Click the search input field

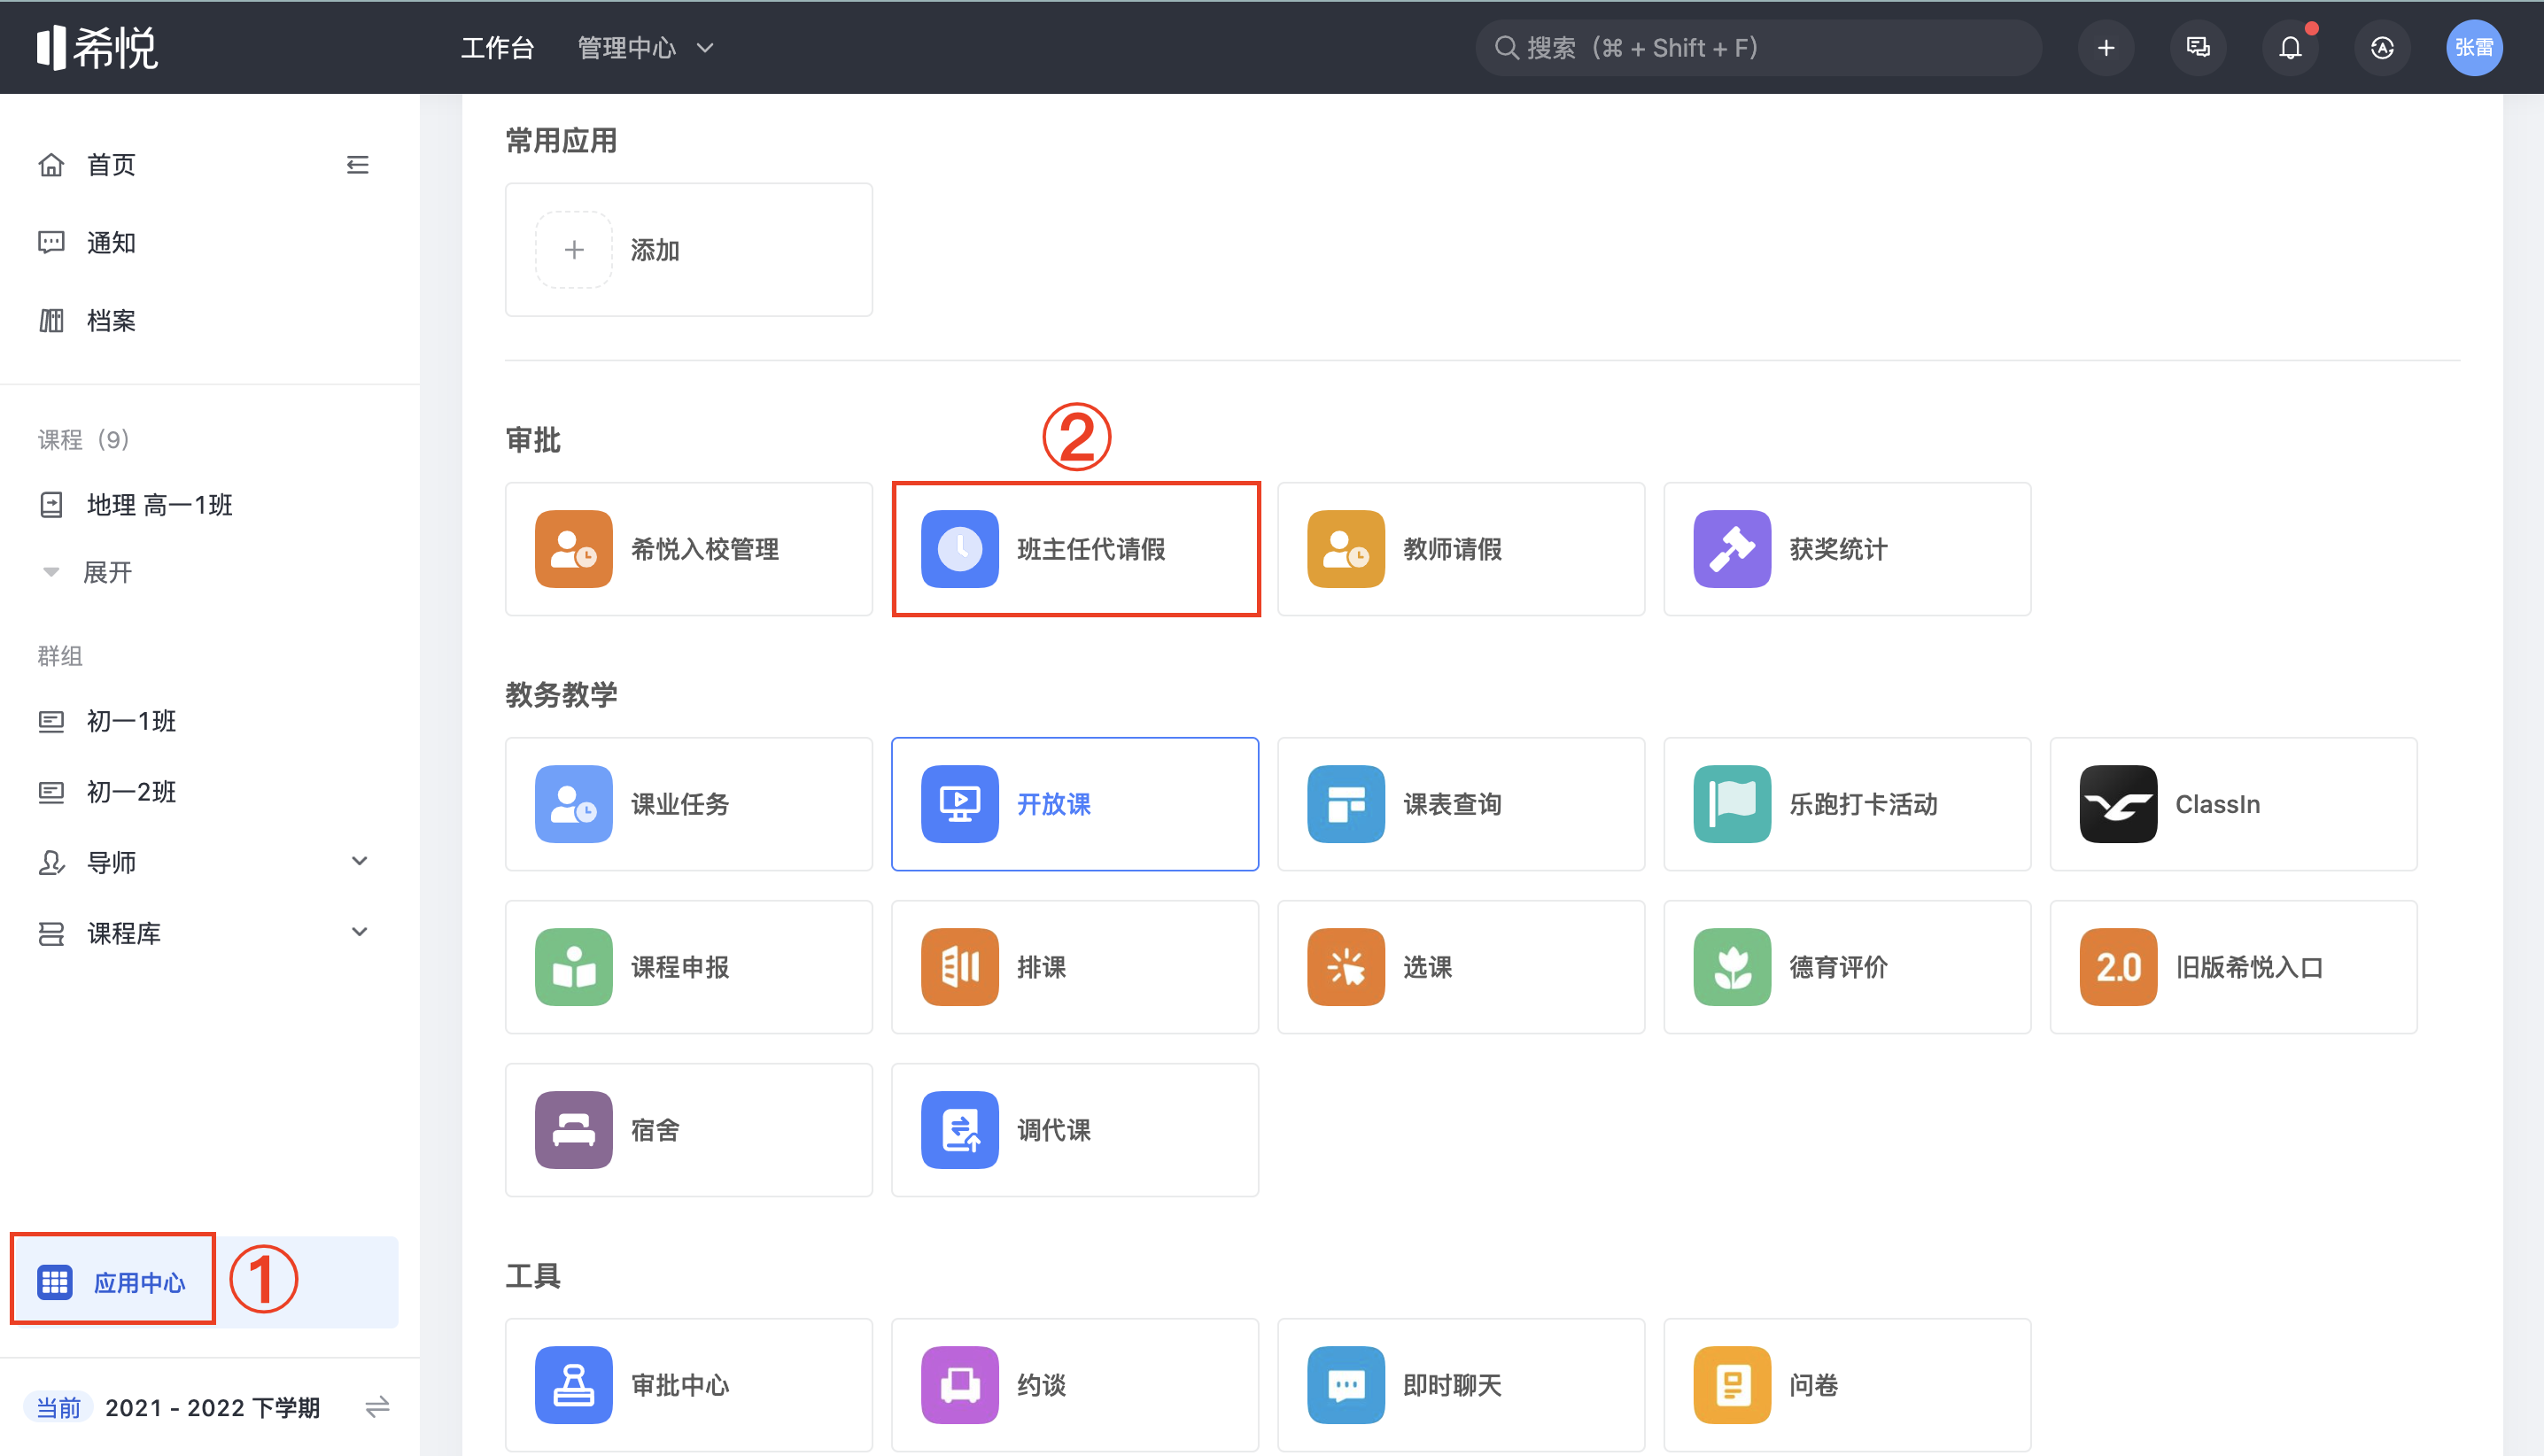(x=1757, y=47)
